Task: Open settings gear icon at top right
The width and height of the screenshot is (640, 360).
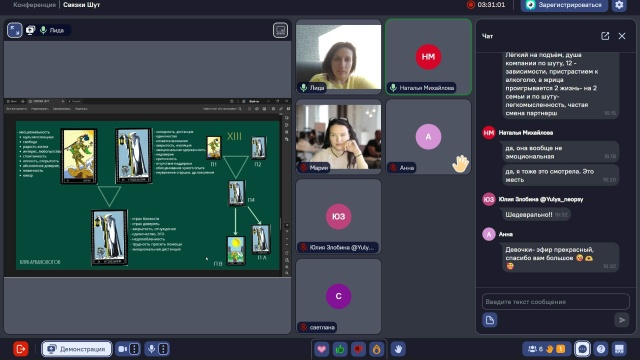Action: coord(619,5)
